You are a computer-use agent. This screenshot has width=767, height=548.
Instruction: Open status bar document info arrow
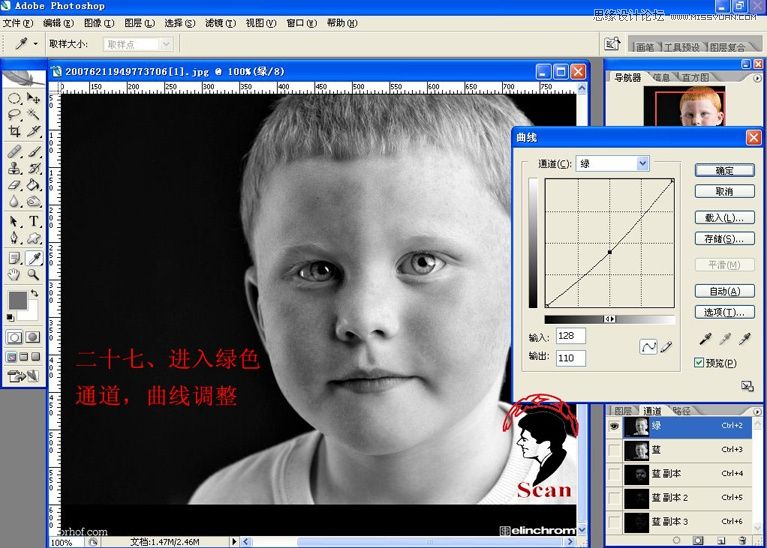[234, 542]
